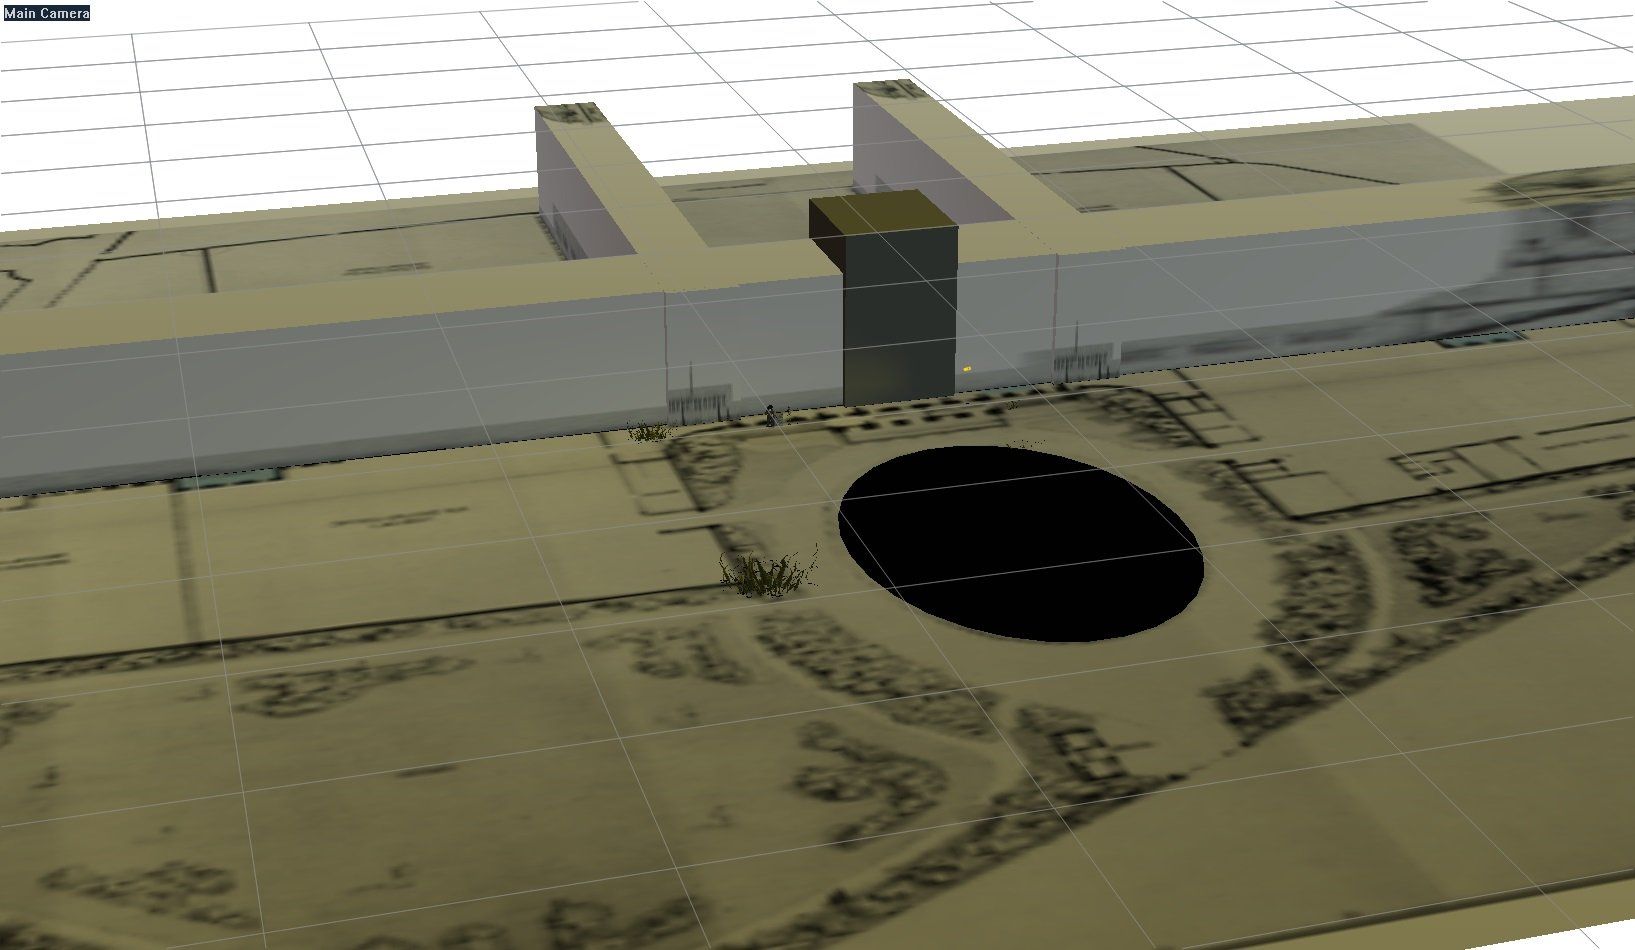Select the black circular disc on the ground
Screen dimensions: 1635x950
[1020, 543]
